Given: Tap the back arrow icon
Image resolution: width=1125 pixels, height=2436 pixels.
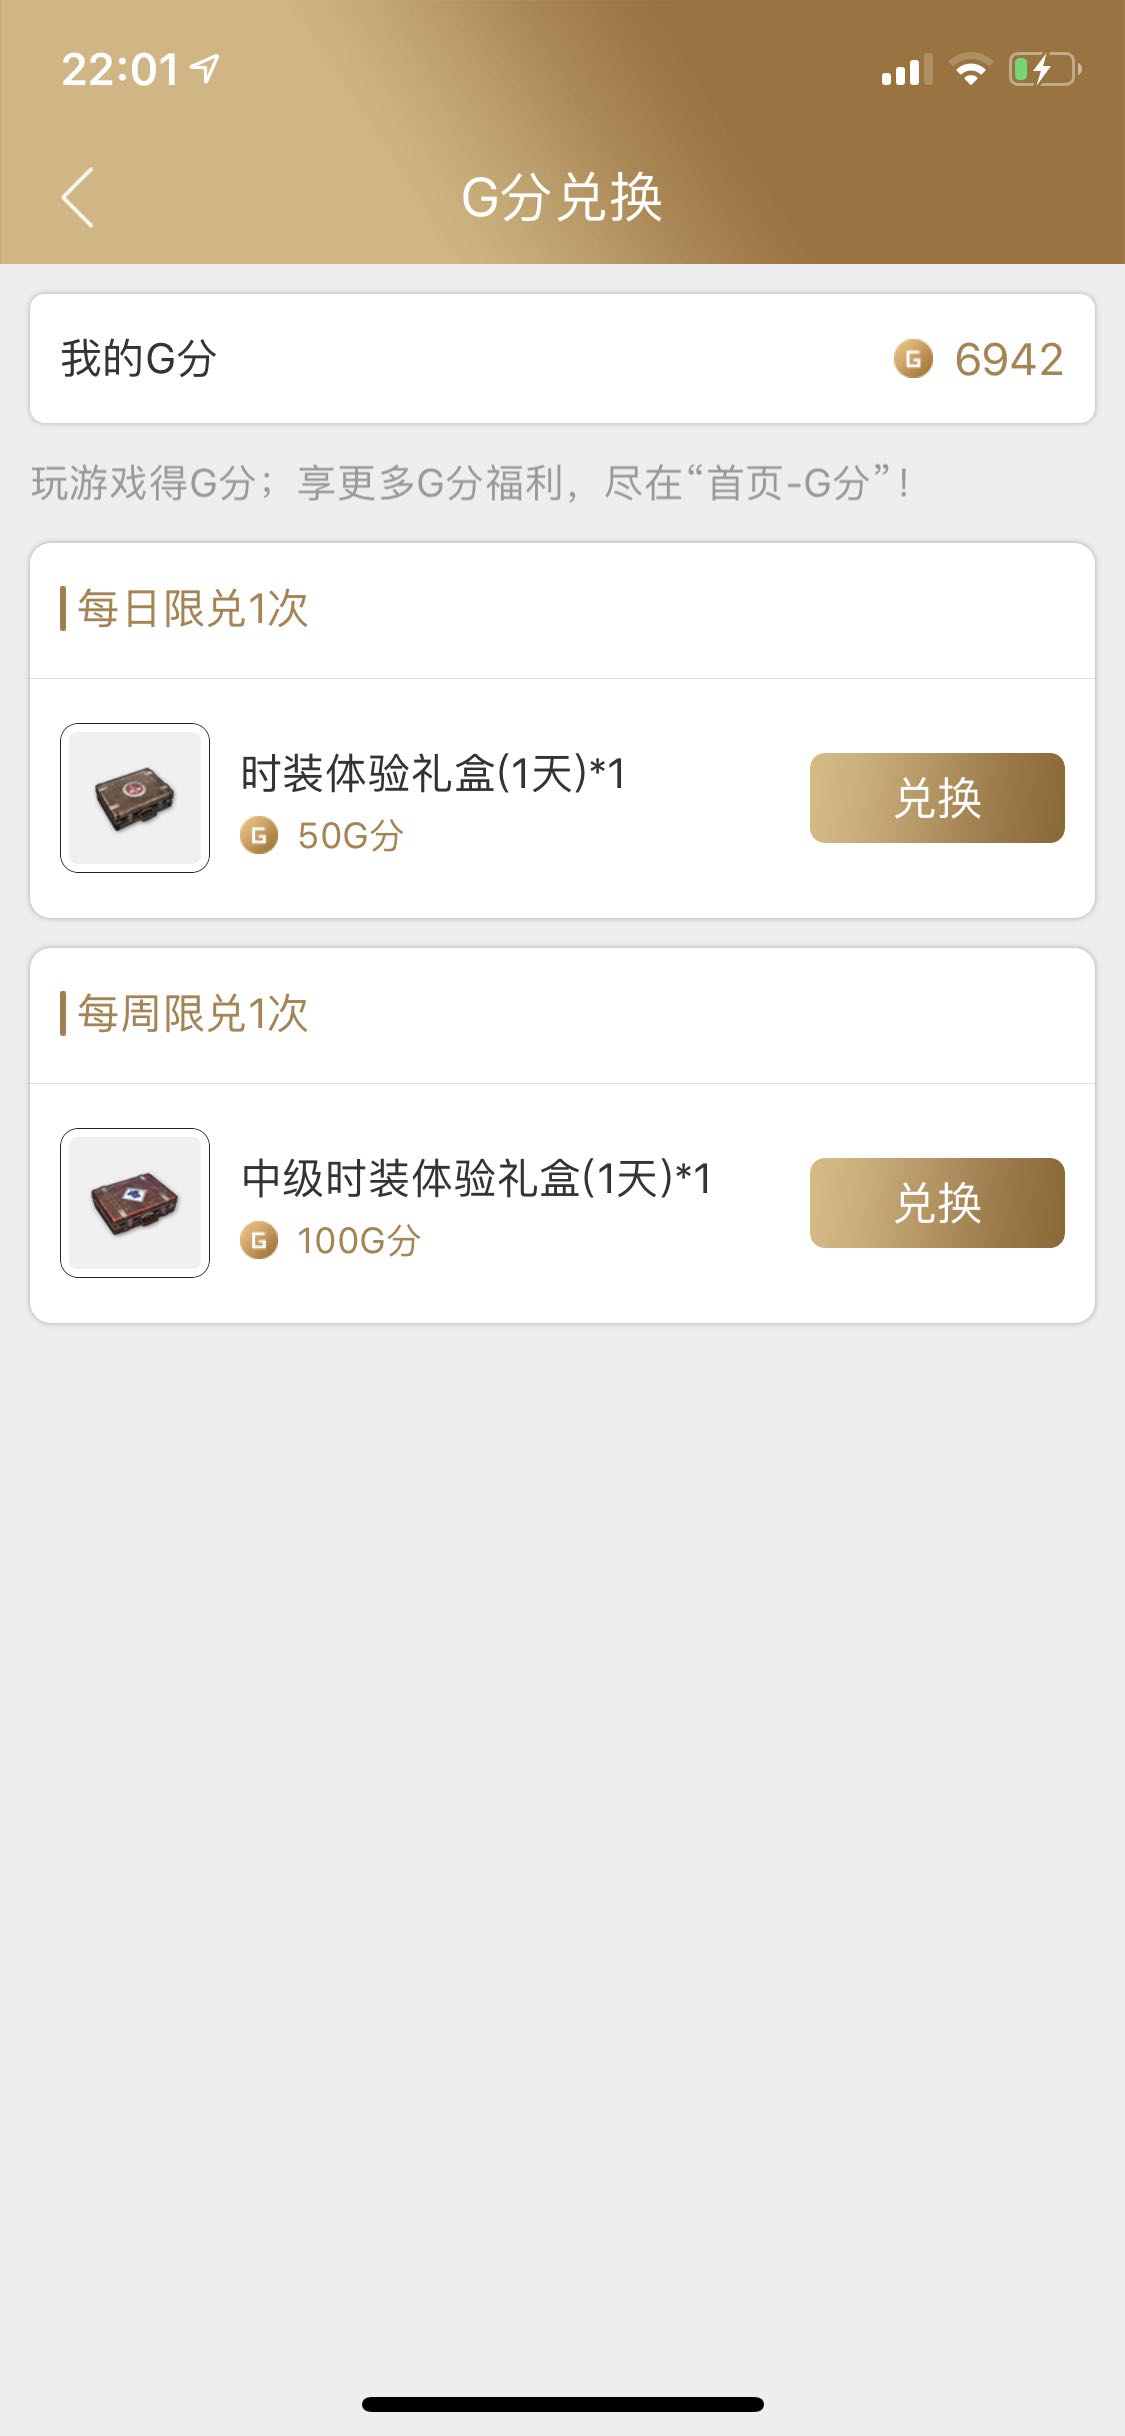Looking at the screenshot, I should (x=78, y=197).
